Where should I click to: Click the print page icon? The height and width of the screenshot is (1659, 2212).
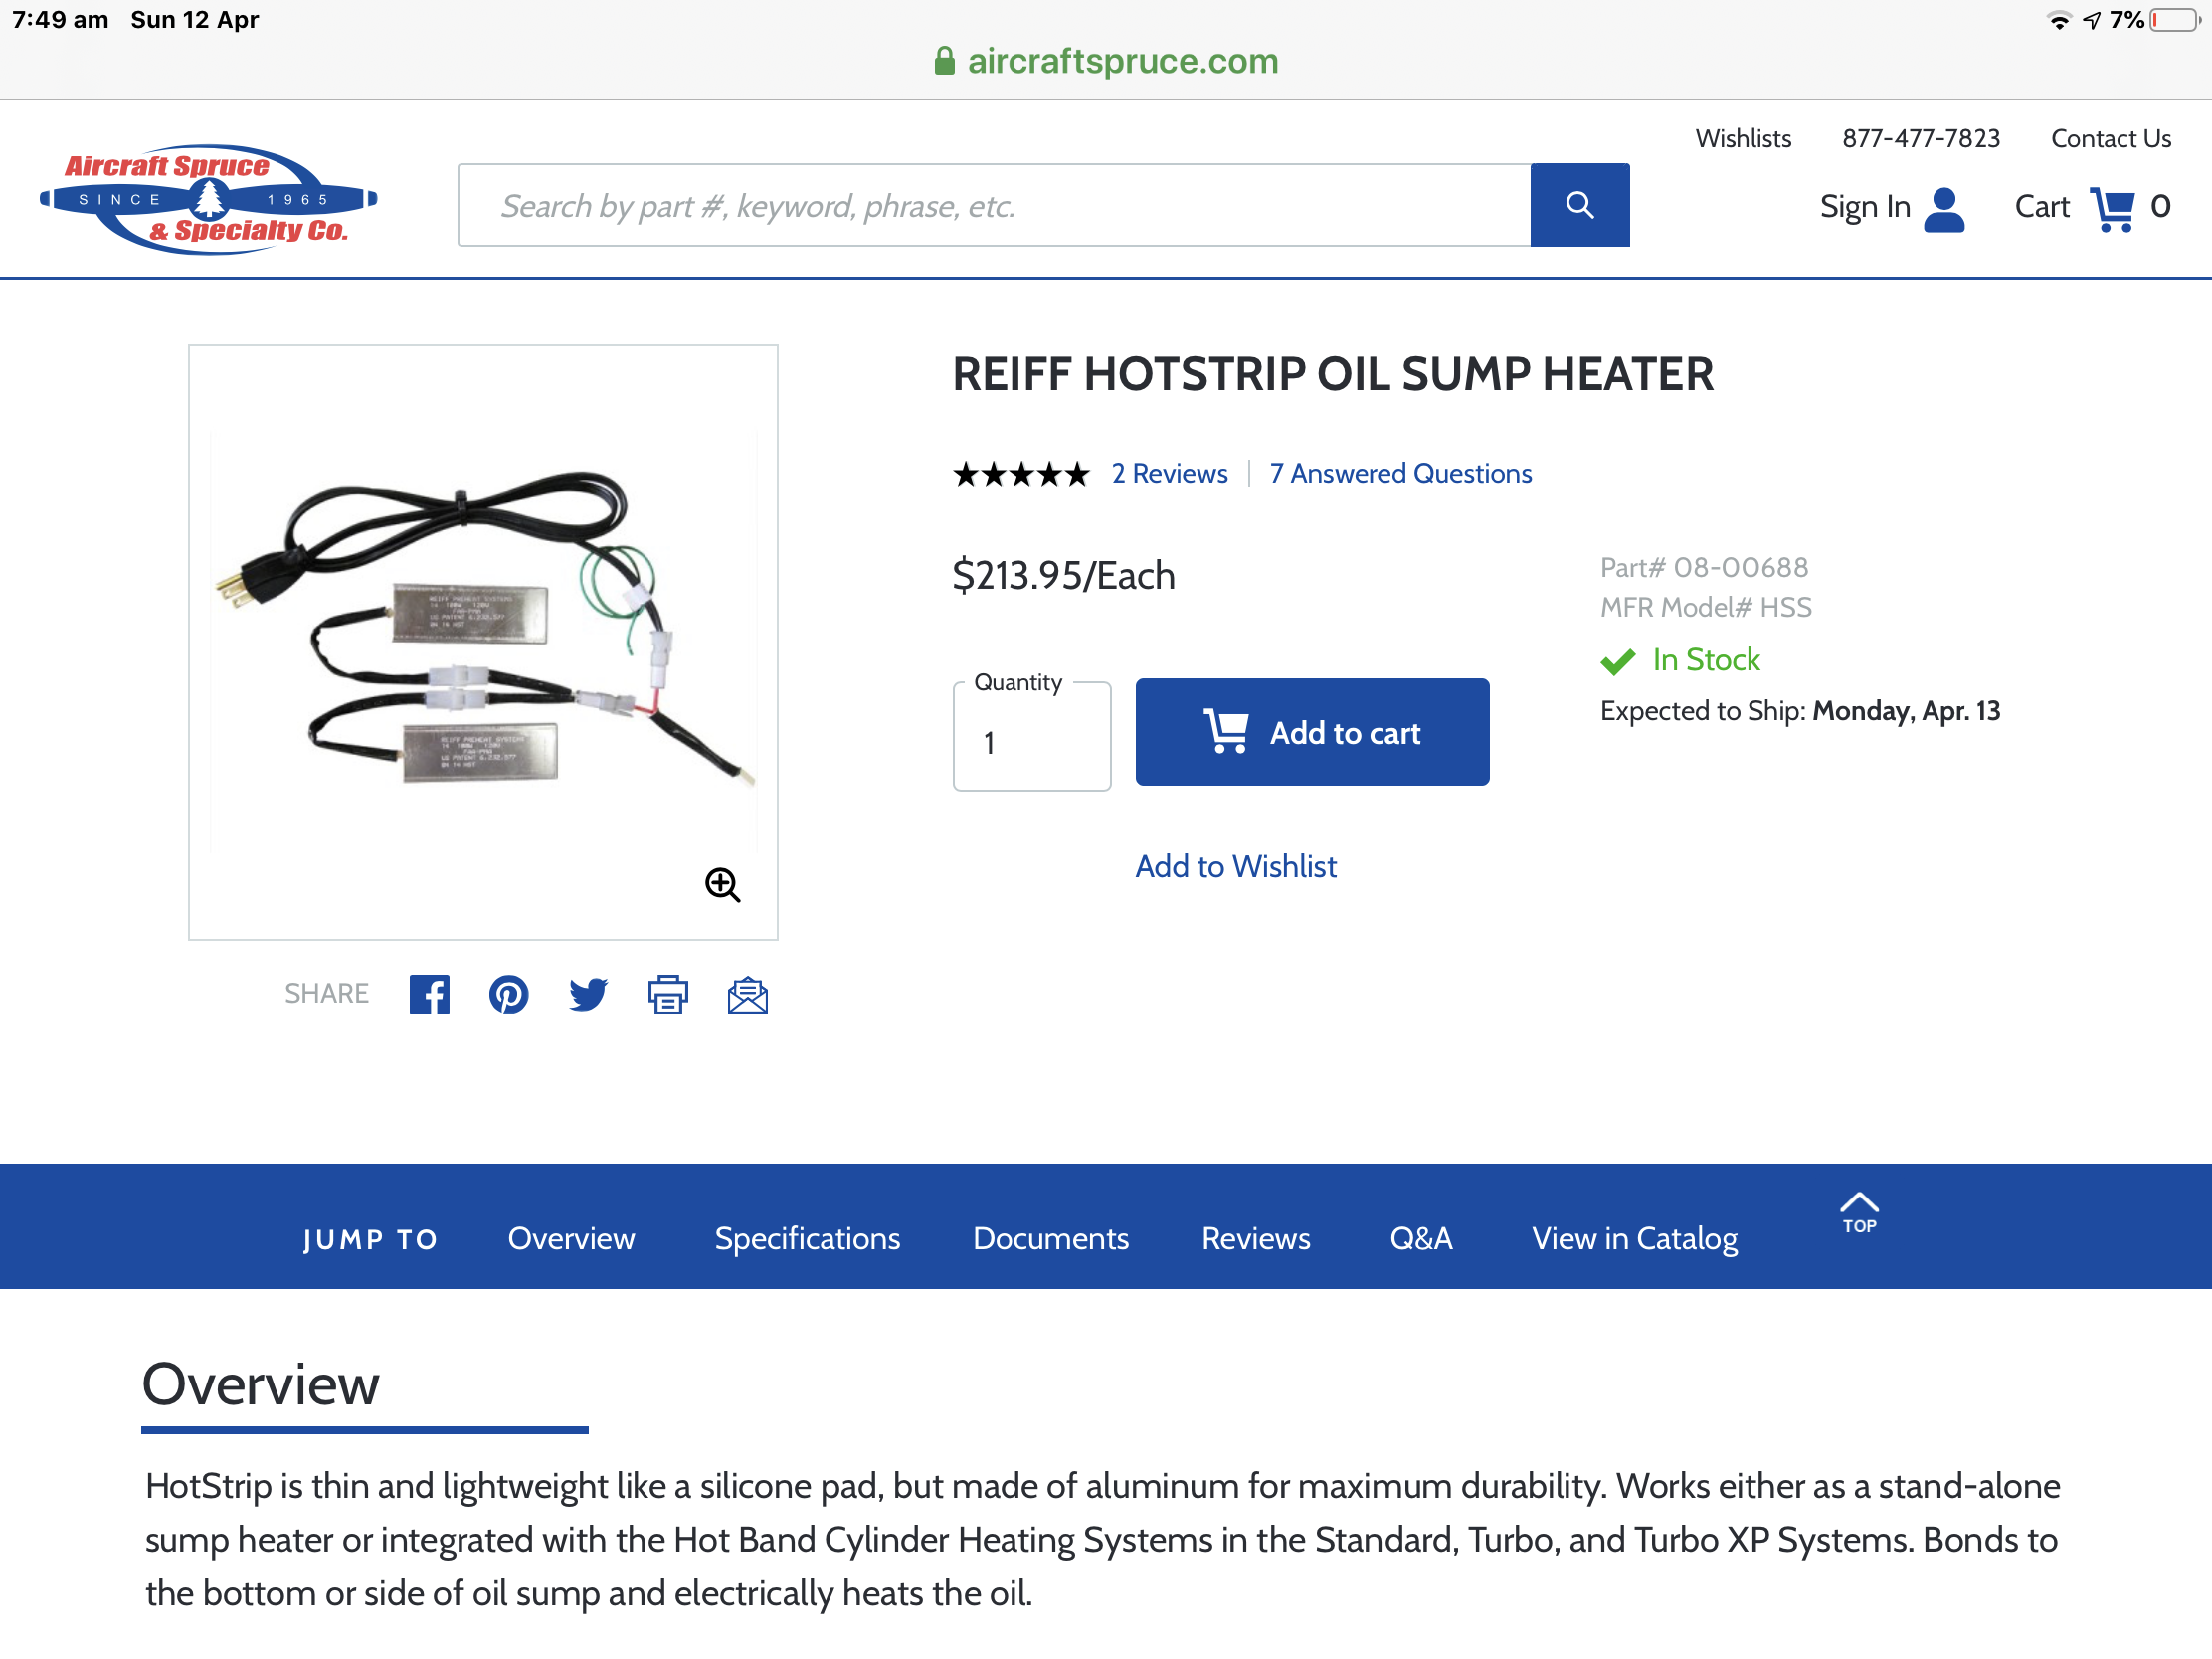(667, 994)
